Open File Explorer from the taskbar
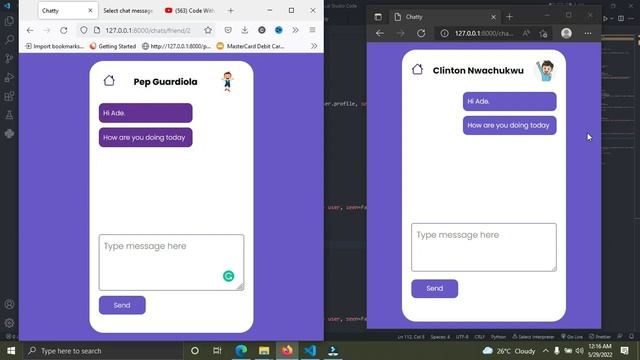 [x=264, y=351]
